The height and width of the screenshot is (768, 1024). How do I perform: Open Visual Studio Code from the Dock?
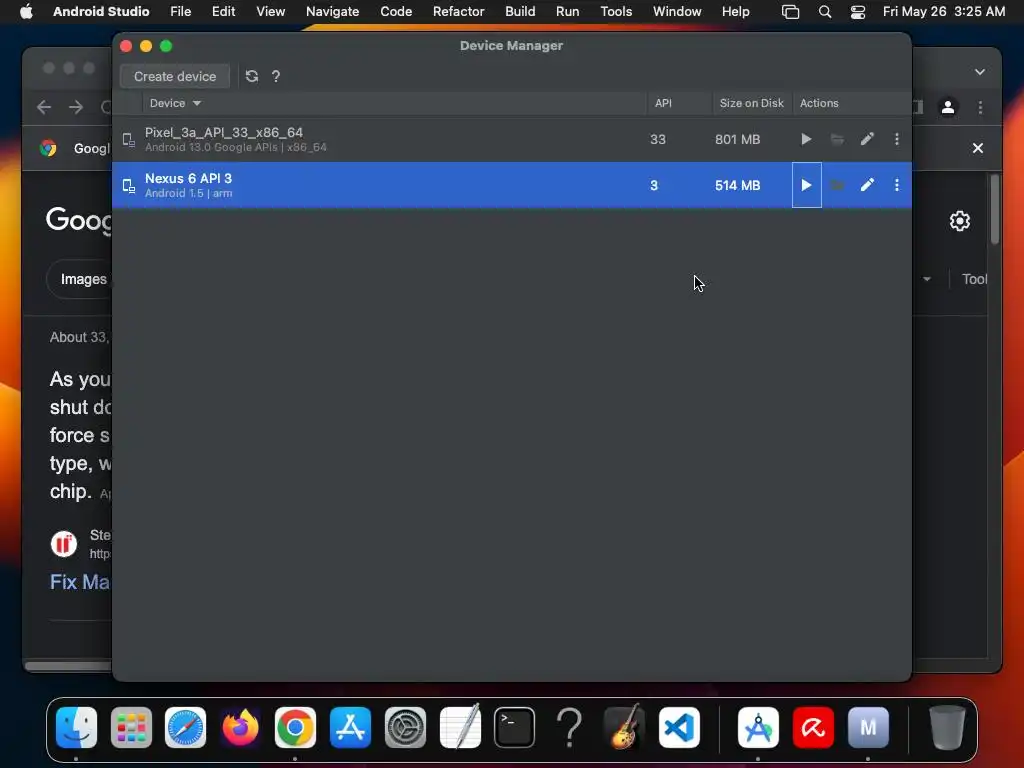pos(679,727)
